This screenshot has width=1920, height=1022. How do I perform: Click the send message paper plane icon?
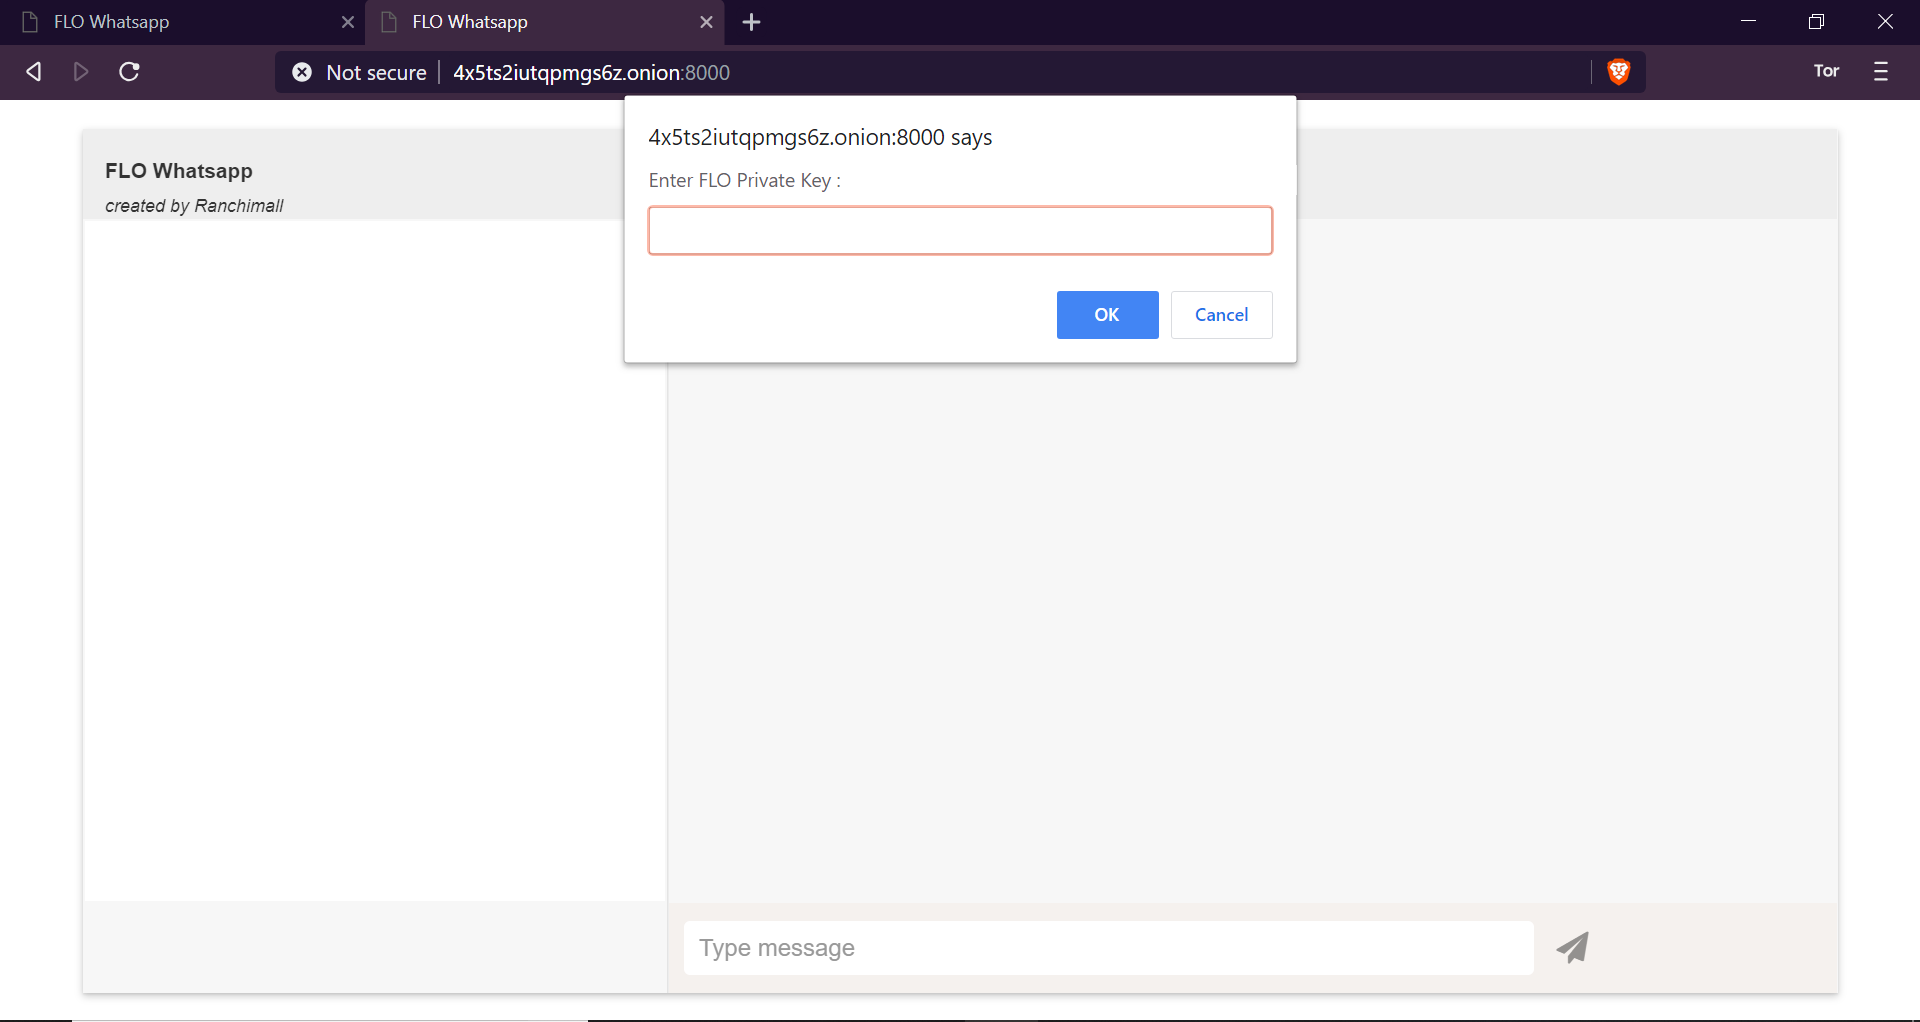coord(1571,947)
